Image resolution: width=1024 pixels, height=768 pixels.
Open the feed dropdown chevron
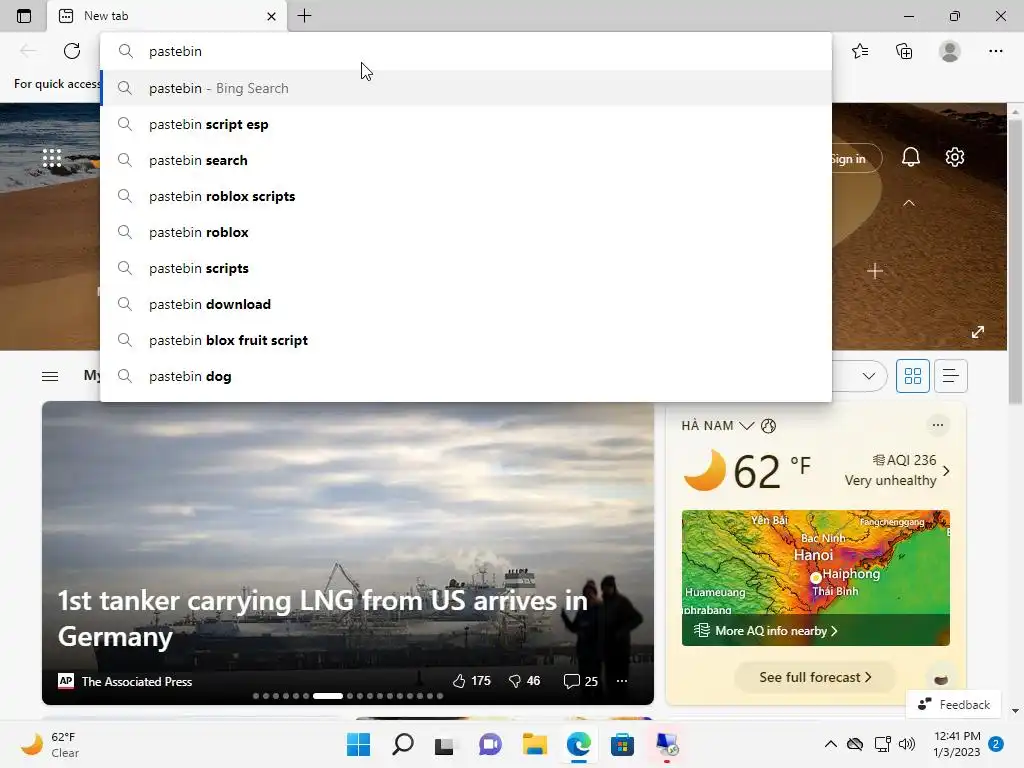869,376
